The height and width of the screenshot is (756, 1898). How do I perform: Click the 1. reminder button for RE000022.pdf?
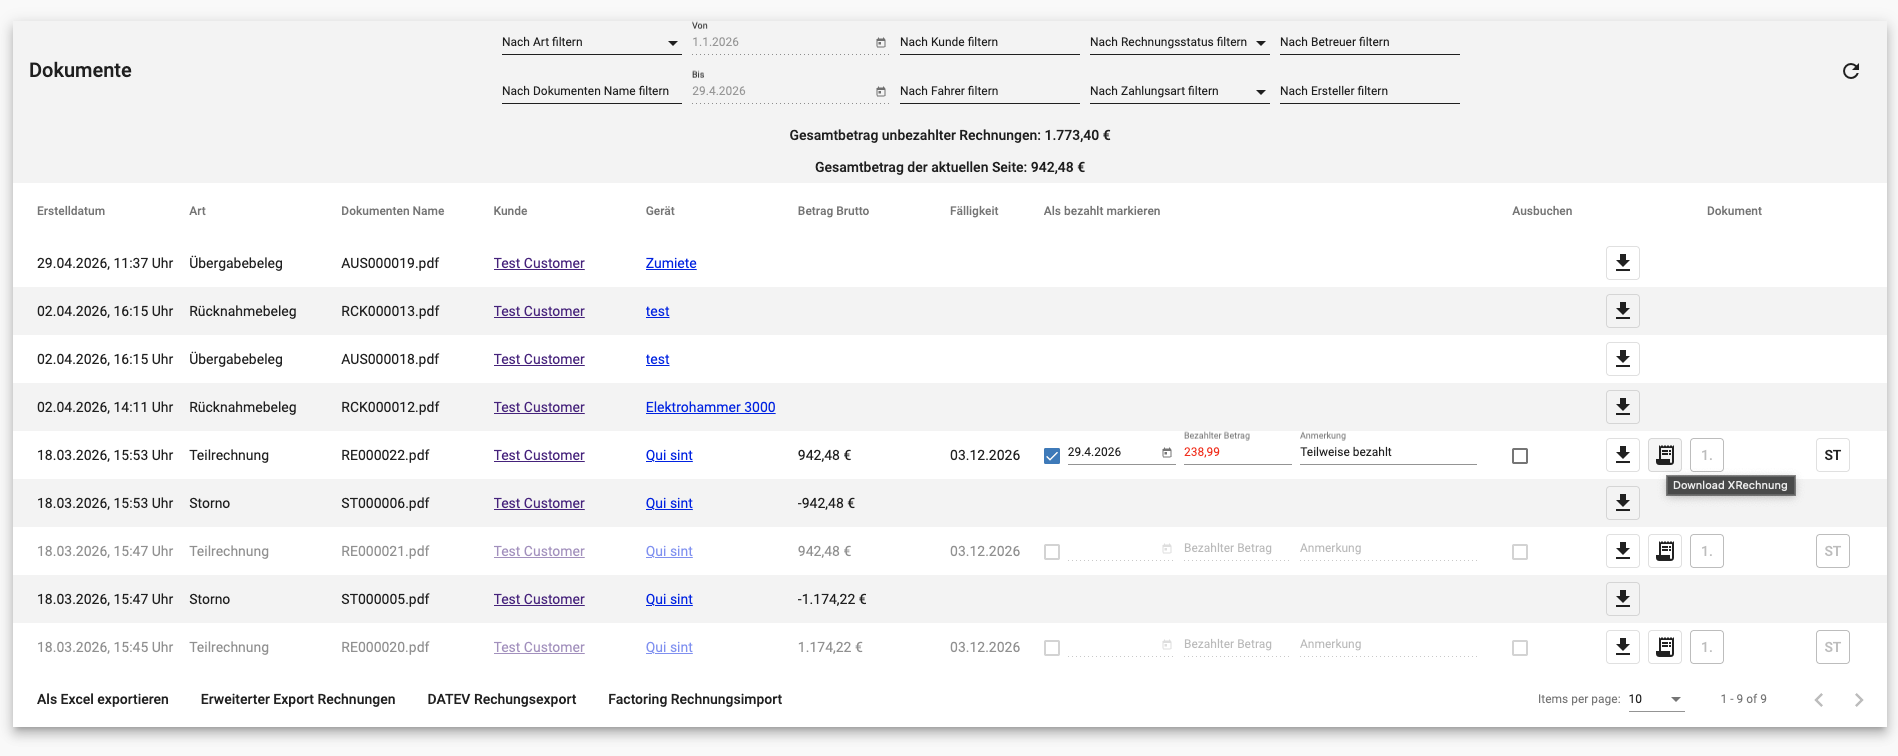coord(1707,455)
